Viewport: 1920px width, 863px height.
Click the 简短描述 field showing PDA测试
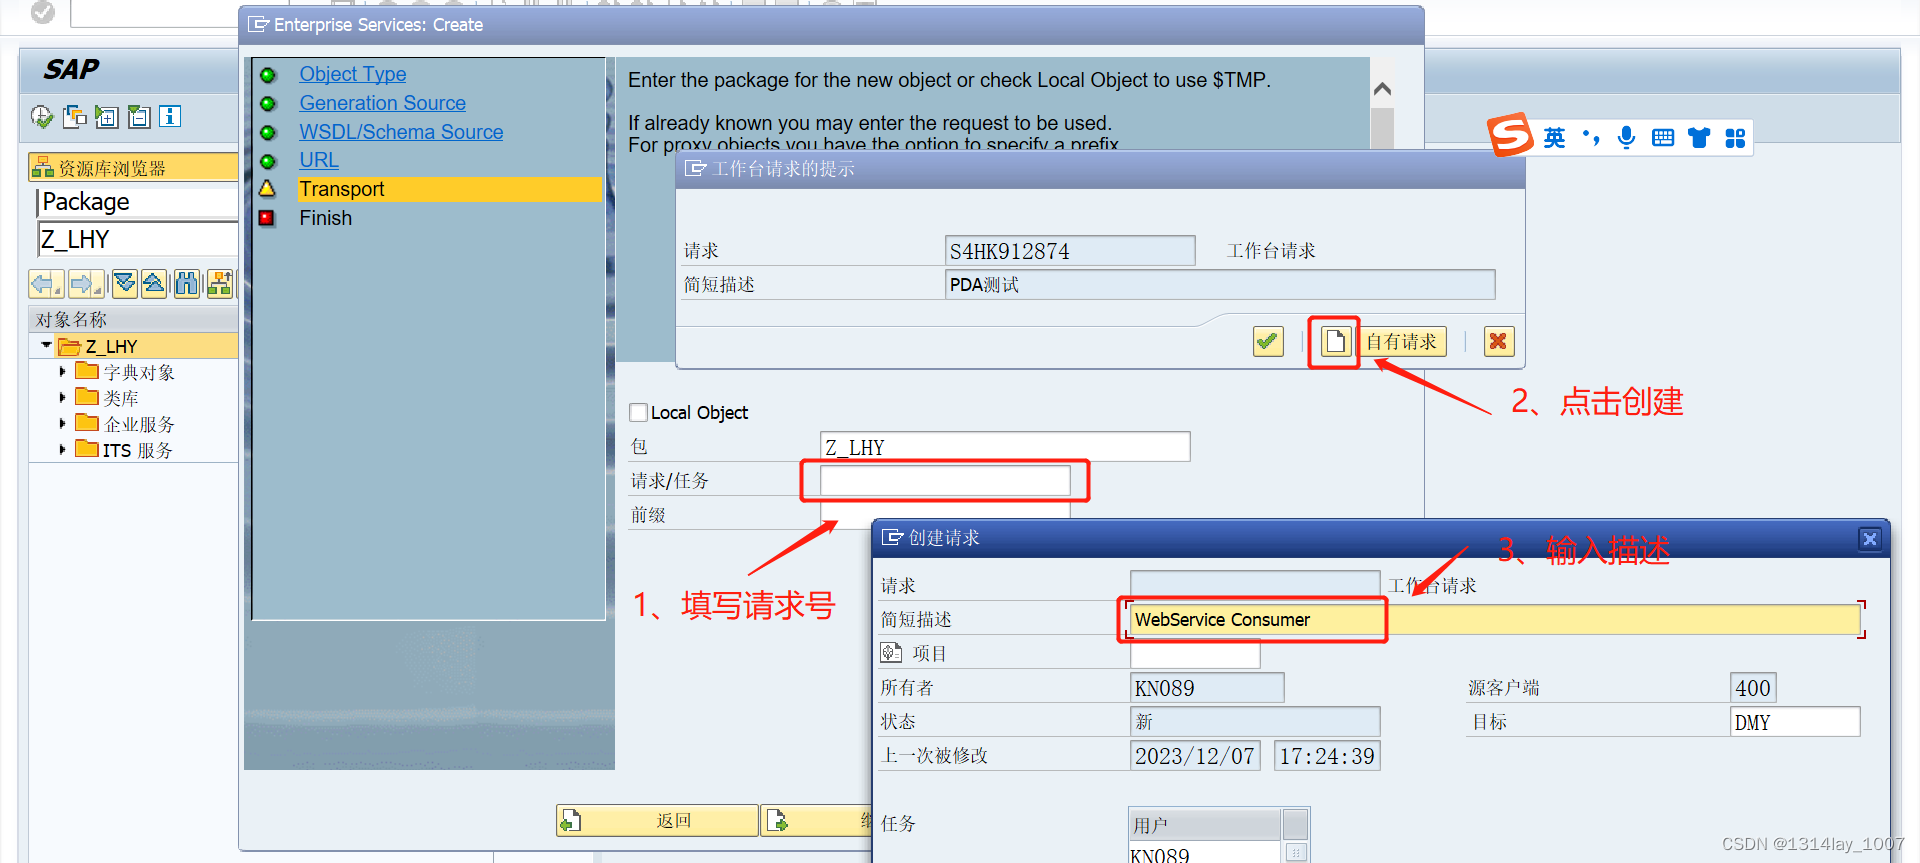point(1220,285)
